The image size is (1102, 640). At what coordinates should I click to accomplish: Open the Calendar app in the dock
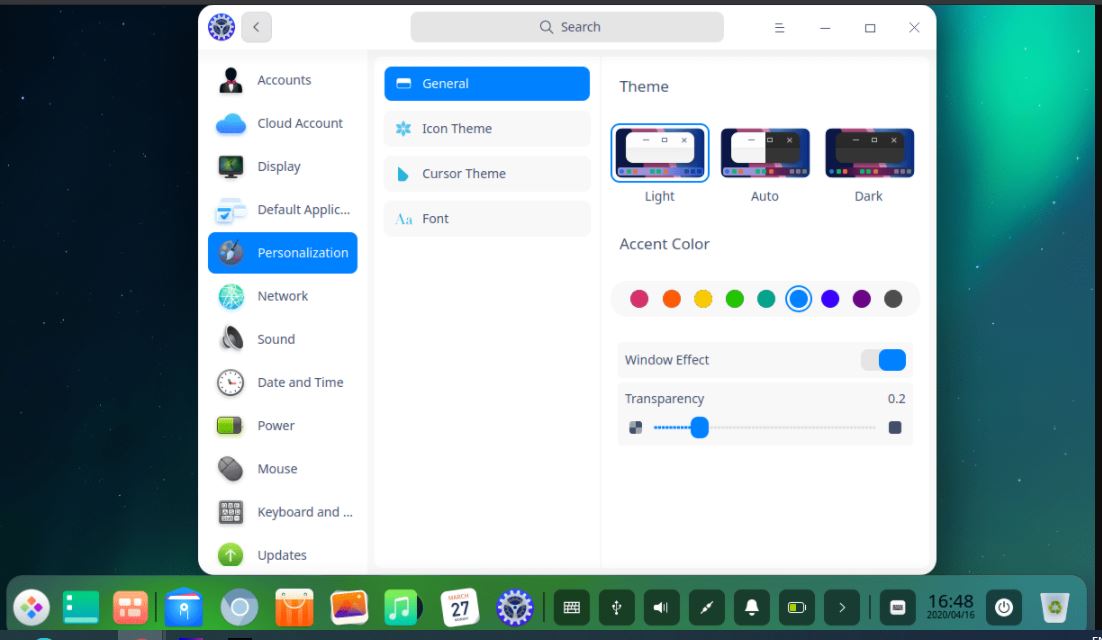pyautogui.click(x=460, y=607)
